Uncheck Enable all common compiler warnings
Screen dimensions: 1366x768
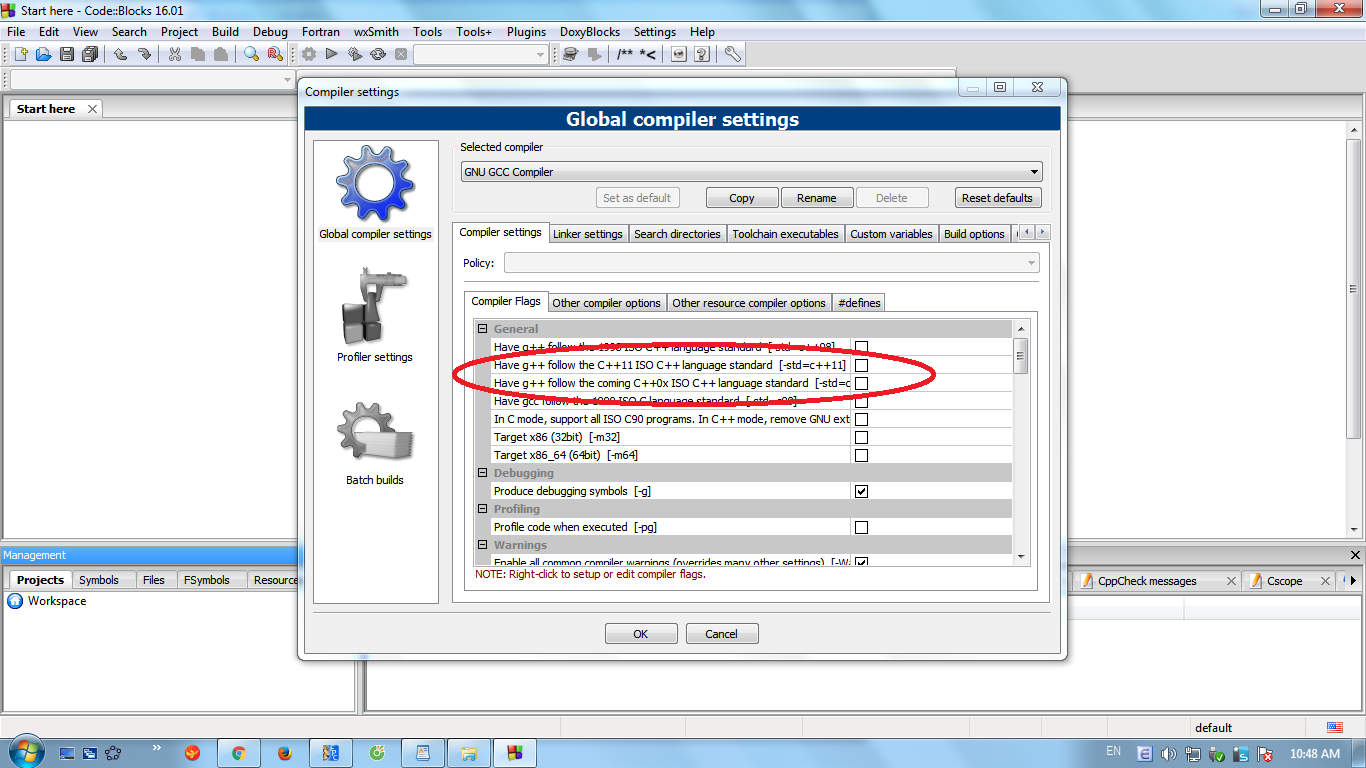click(x=861, y=562)
